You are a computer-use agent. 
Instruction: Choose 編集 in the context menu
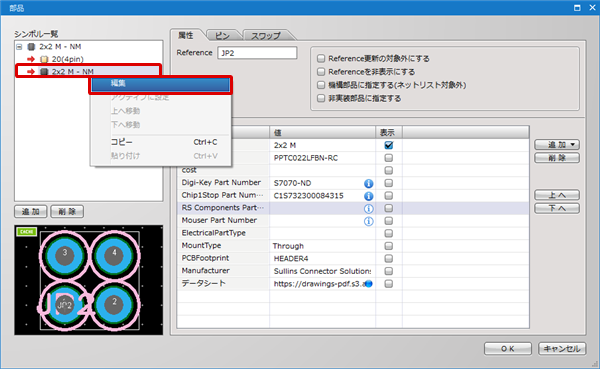tap(161, 84)
